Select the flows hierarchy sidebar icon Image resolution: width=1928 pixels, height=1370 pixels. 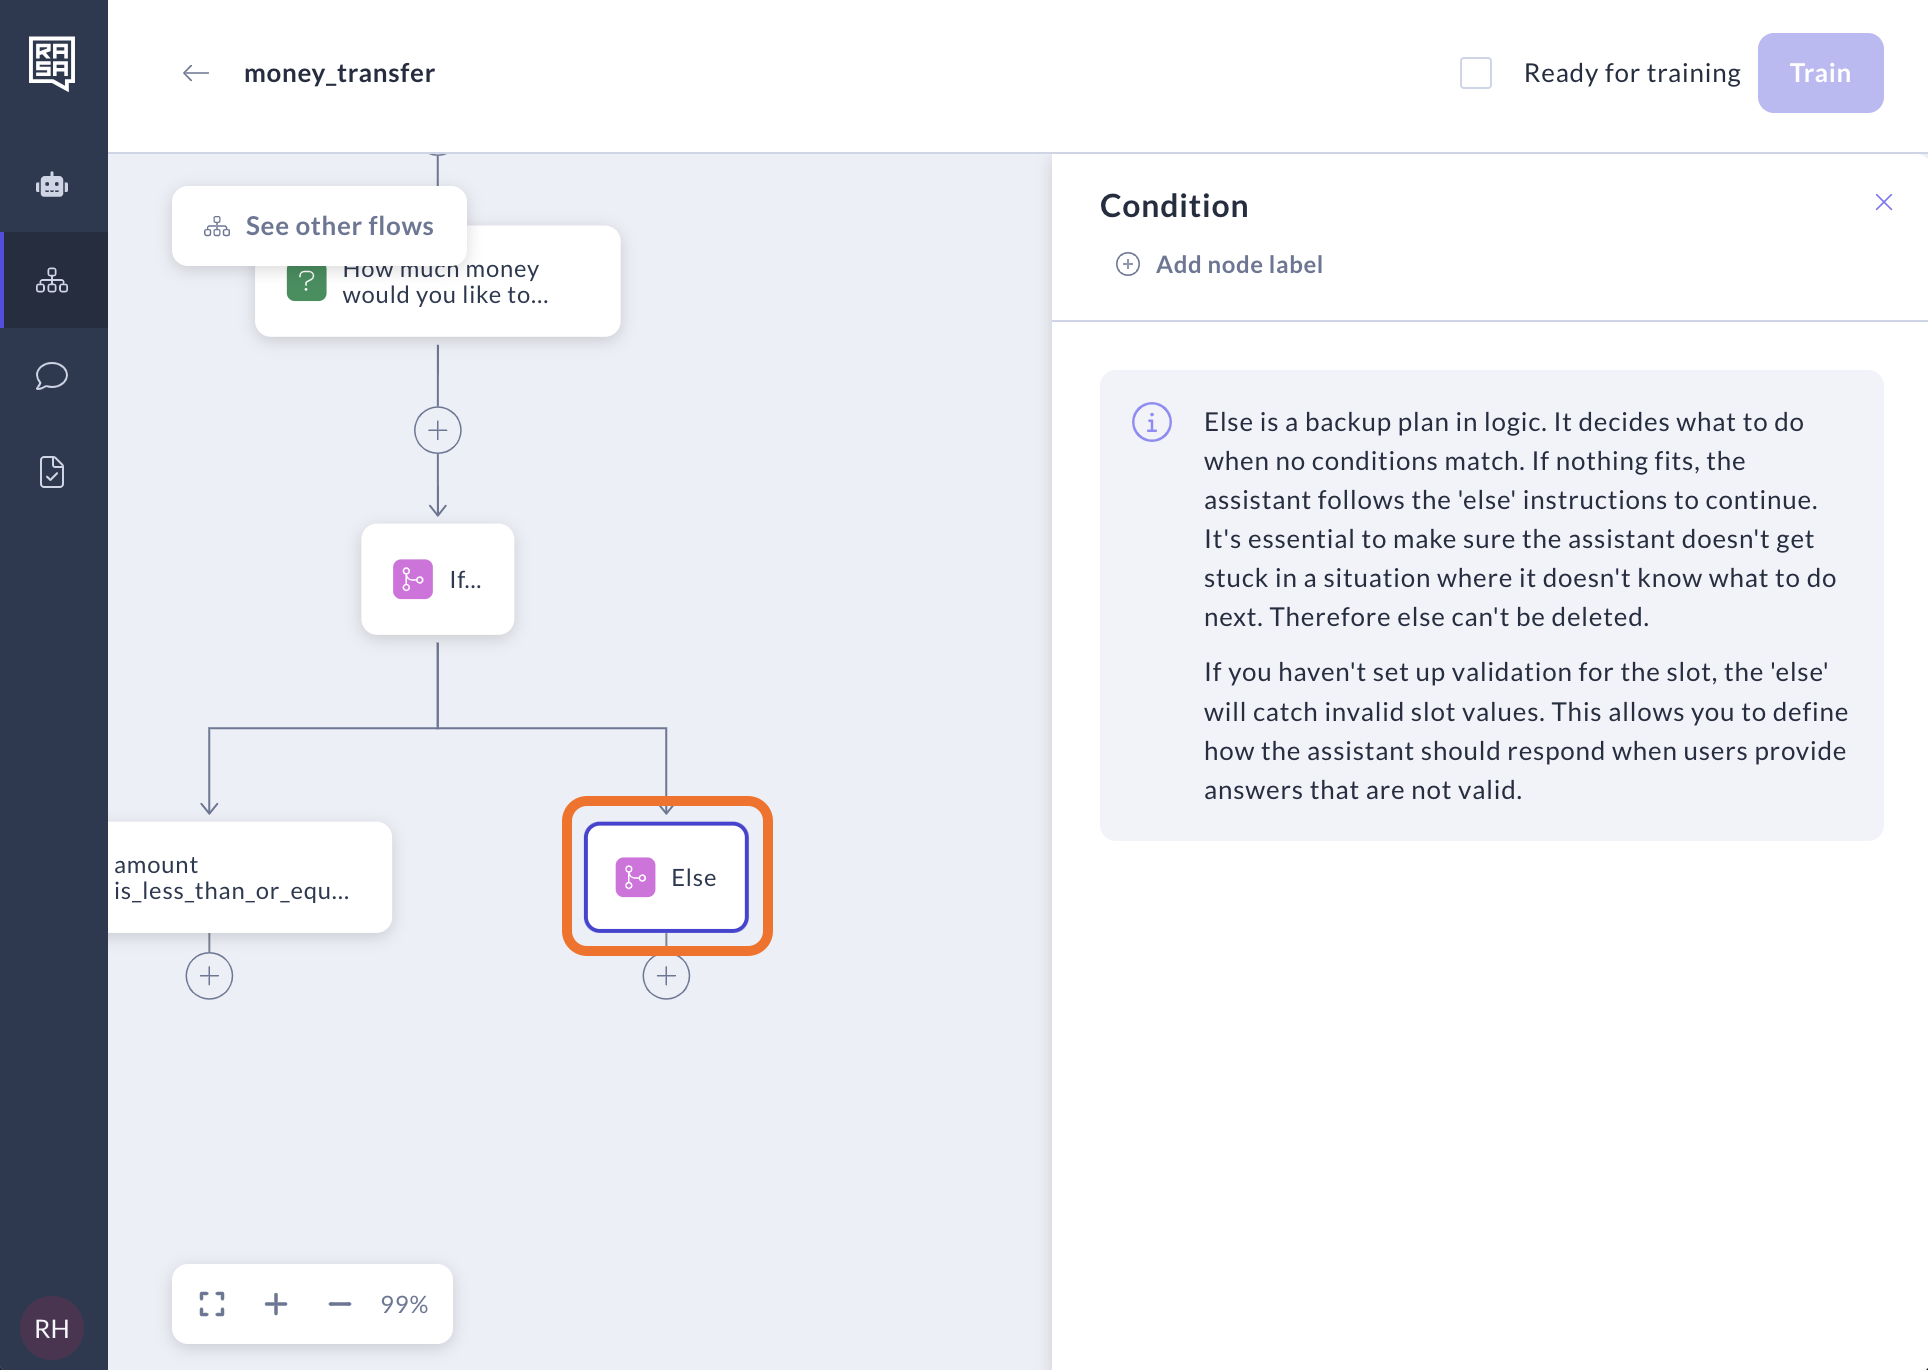click(52, 280)
